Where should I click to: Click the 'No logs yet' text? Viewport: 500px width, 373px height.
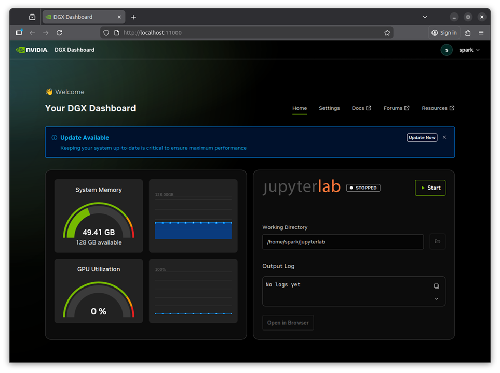tap(283, 284)
